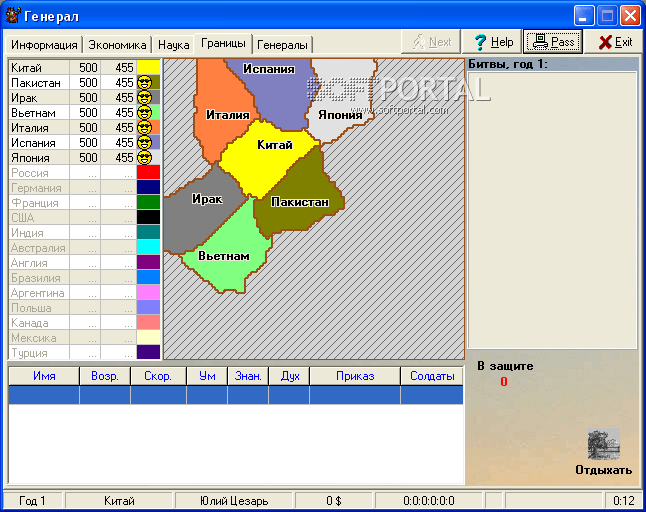
Task: Click the Exit button
Action: click(615, 42)
